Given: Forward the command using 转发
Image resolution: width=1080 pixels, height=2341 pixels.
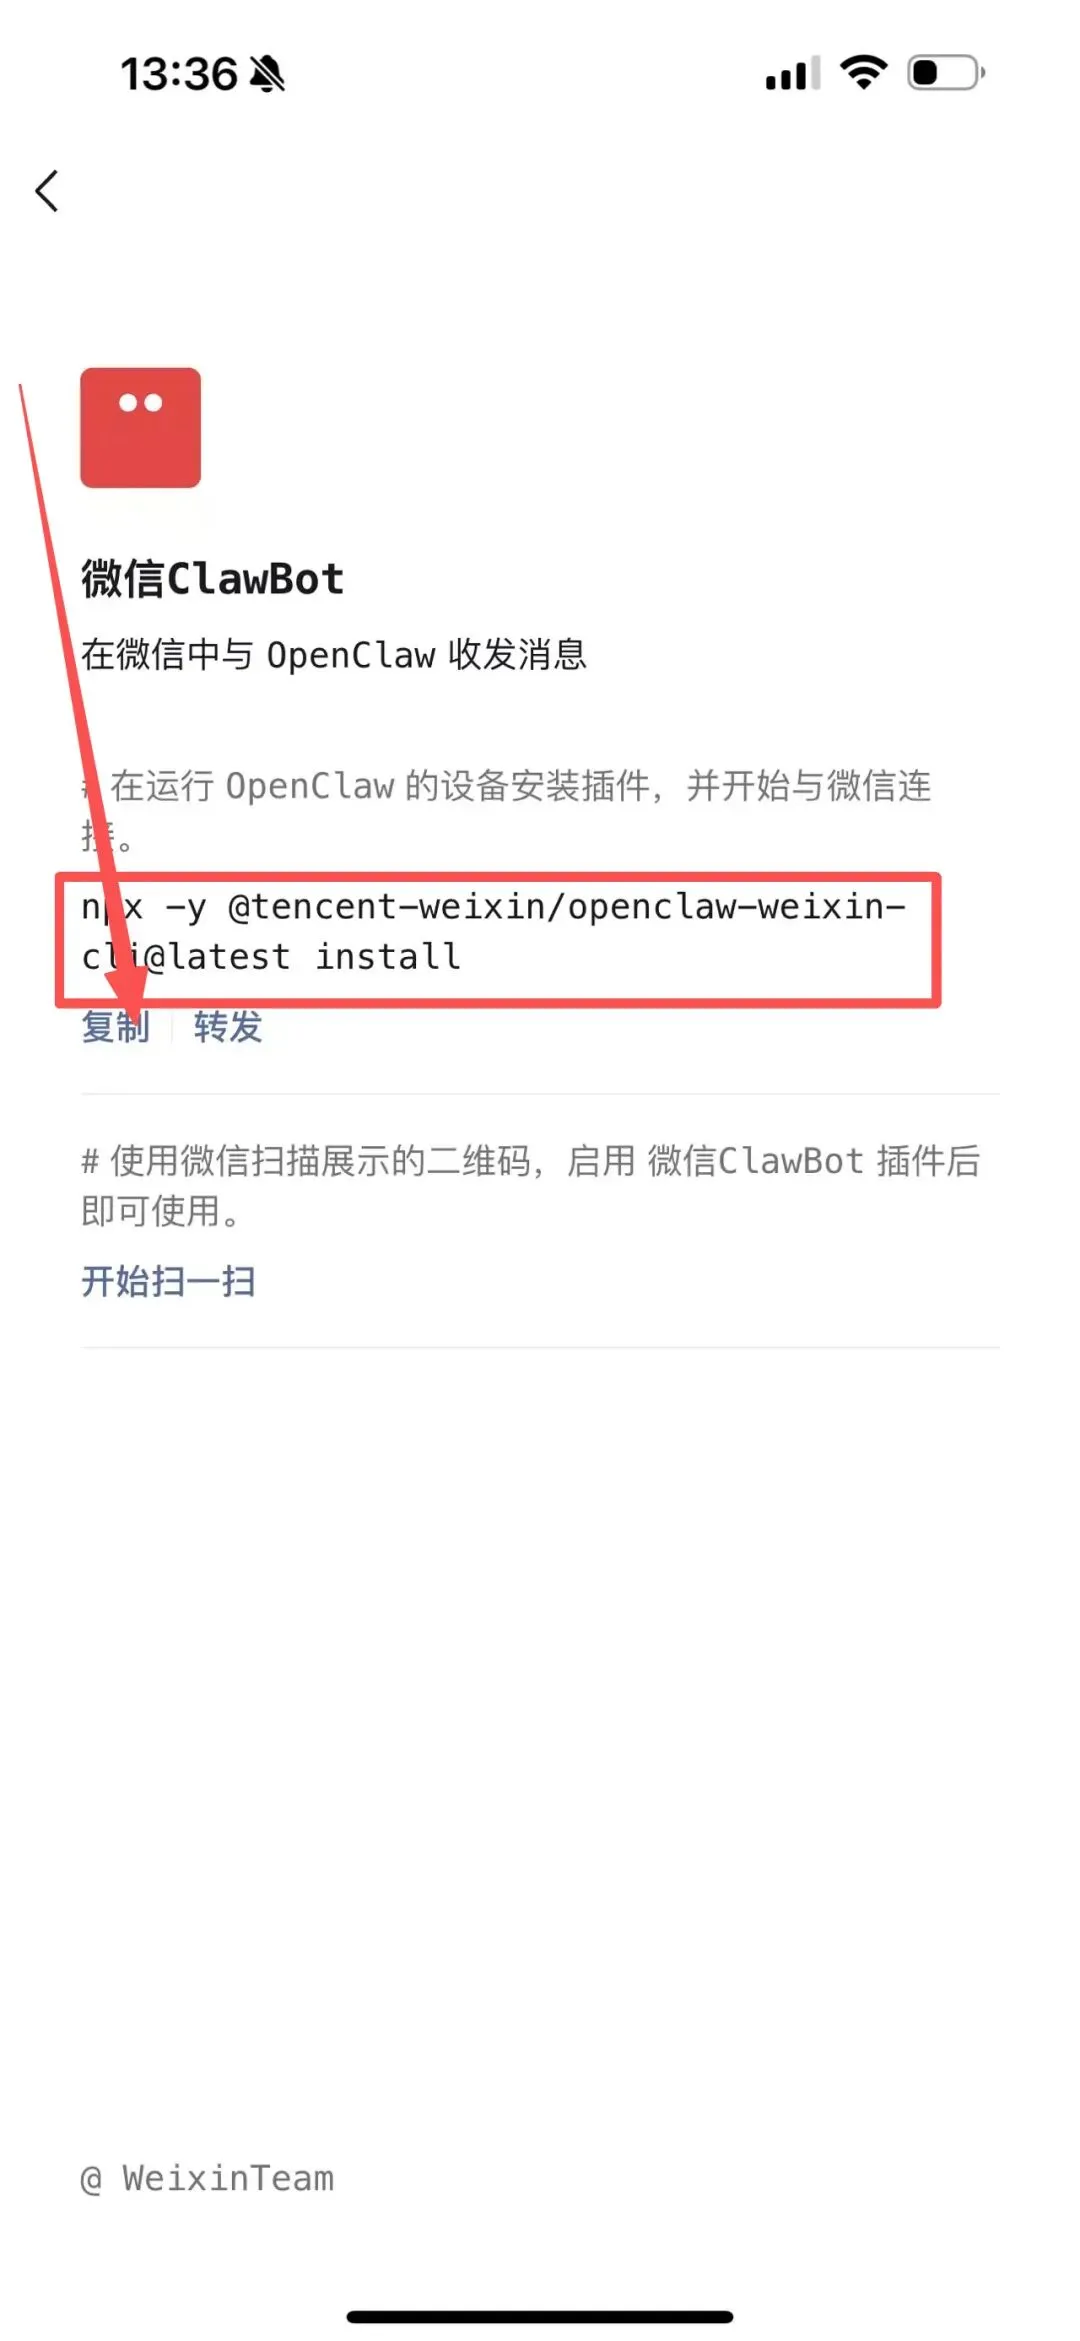Looking at the screenshot, I should [x=228, y=1027].
